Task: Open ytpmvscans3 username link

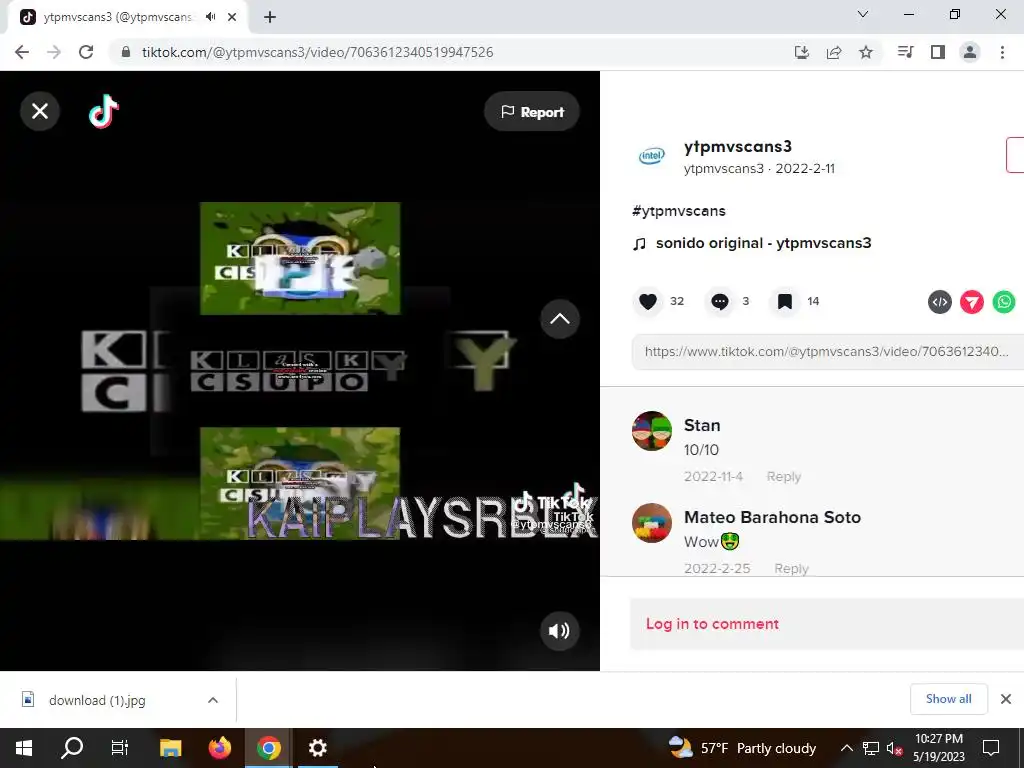Action: pyautogui.click(x=737, y=146)
